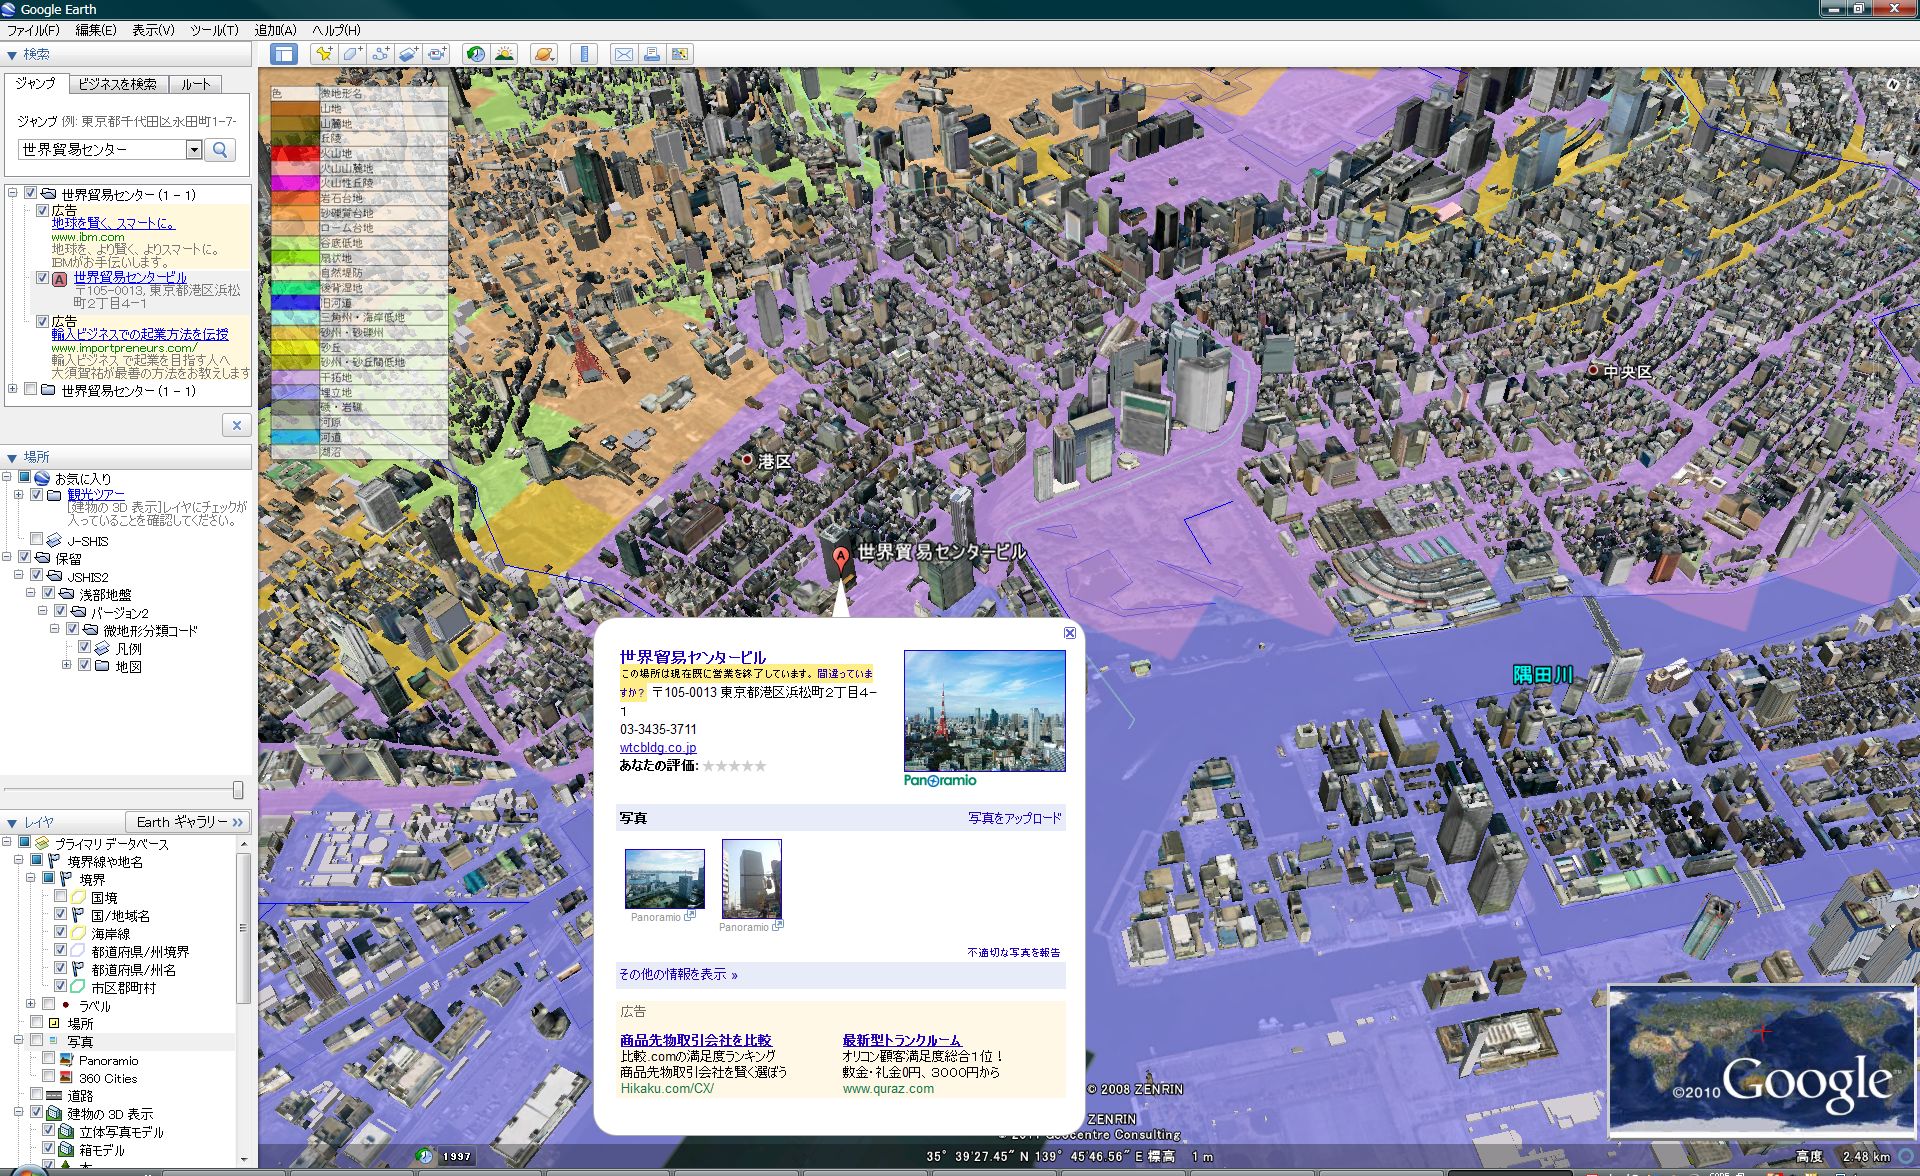Open the Ruler measurement tool

[x=585, y=53]
